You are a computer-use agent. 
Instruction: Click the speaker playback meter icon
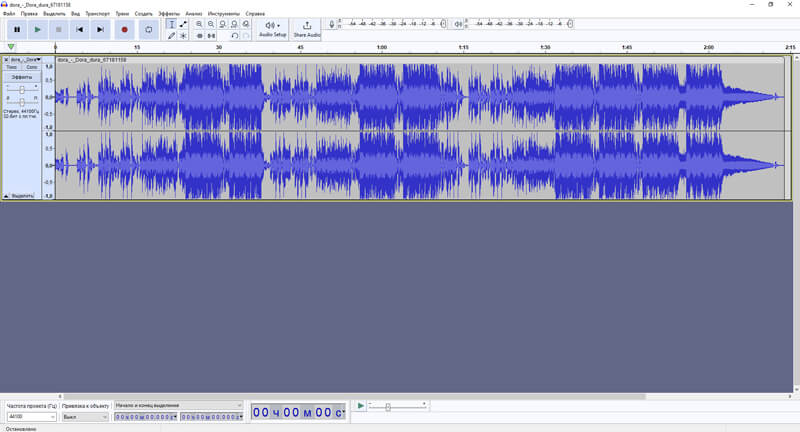point(458,24)
